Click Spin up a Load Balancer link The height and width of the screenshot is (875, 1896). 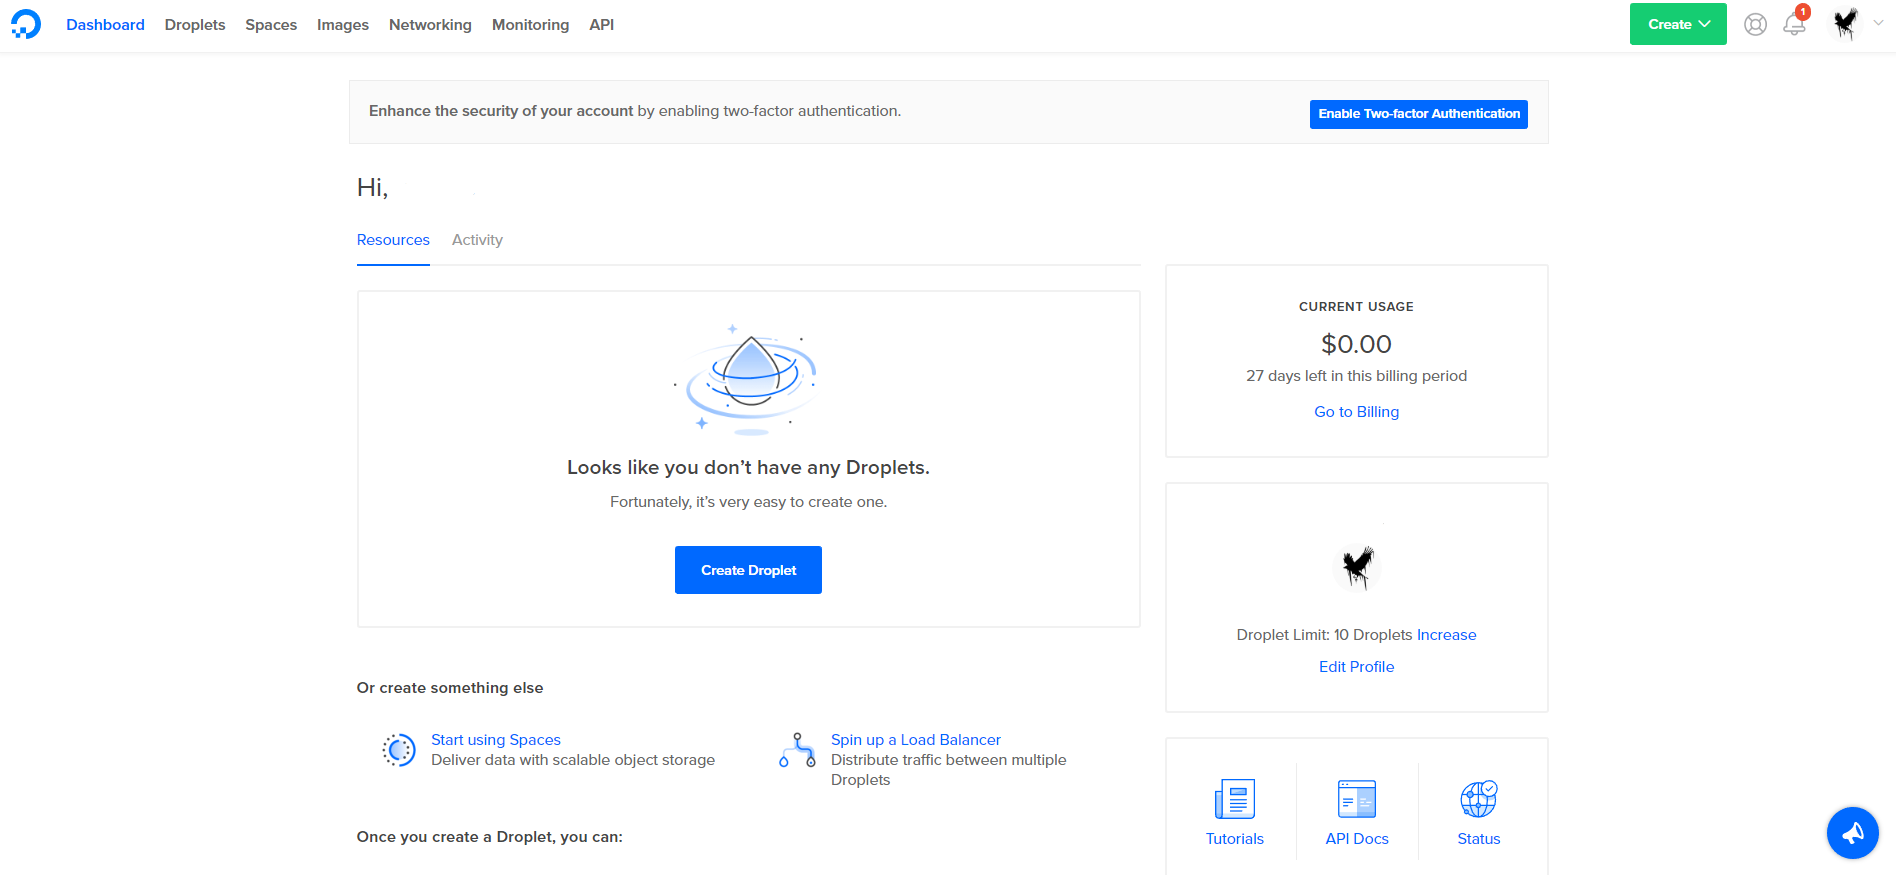pos(916,740)
